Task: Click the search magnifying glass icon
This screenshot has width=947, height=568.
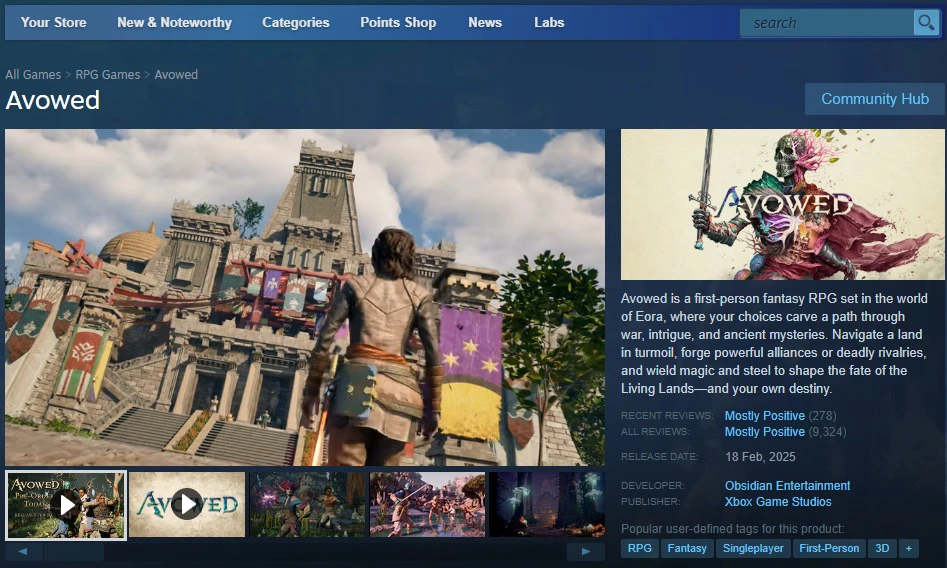Action: [x=926, y=23]
